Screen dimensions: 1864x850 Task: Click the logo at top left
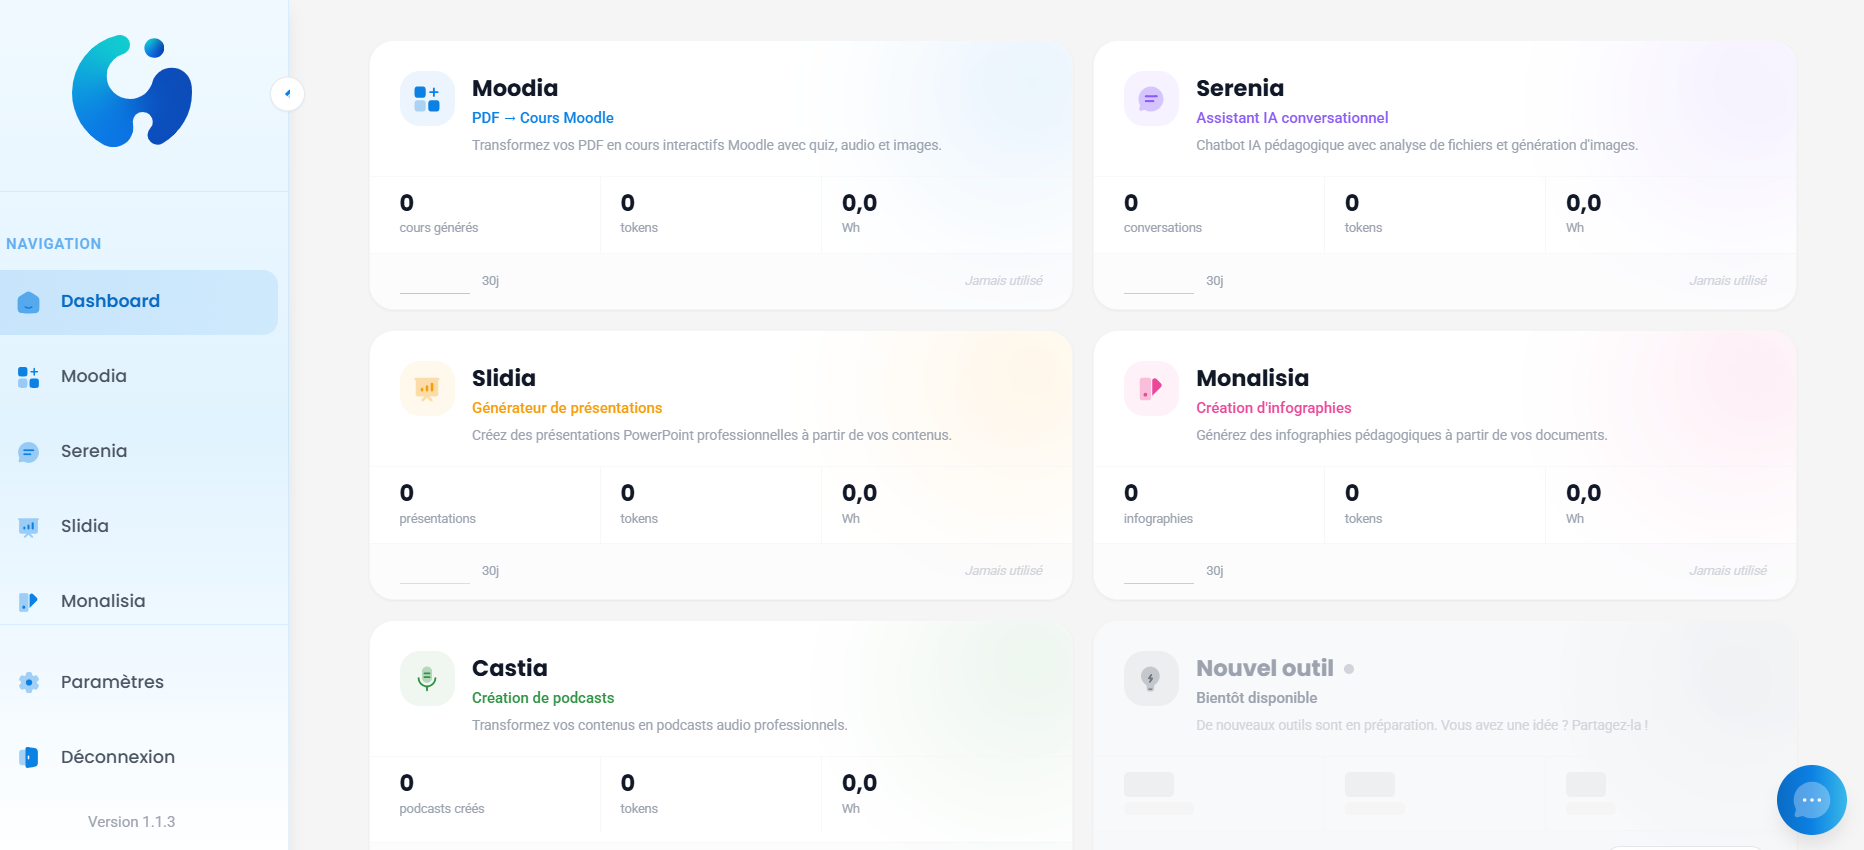132,91
